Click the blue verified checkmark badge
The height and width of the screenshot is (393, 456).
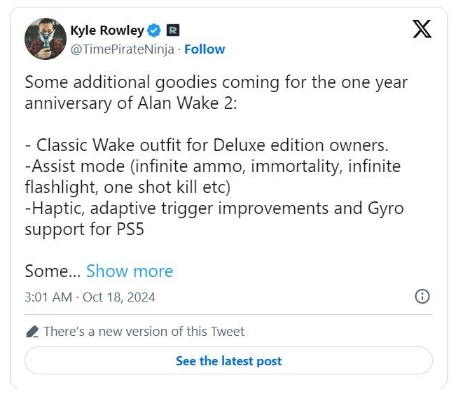[x=154, y=31]
